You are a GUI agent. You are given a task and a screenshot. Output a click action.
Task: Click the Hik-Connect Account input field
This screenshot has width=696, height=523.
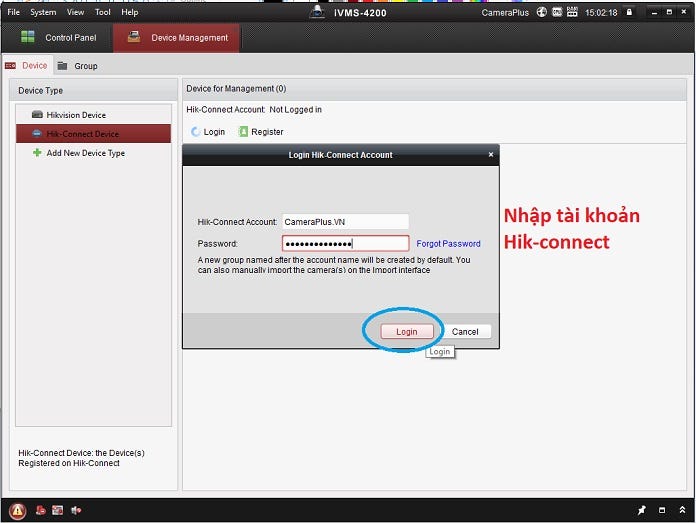[x=345, y=222]
